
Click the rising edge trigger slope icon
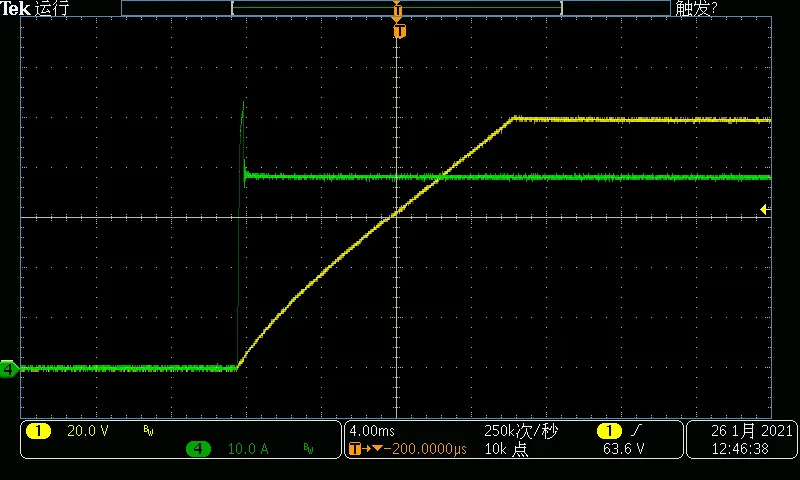click(x=635, y=431)
